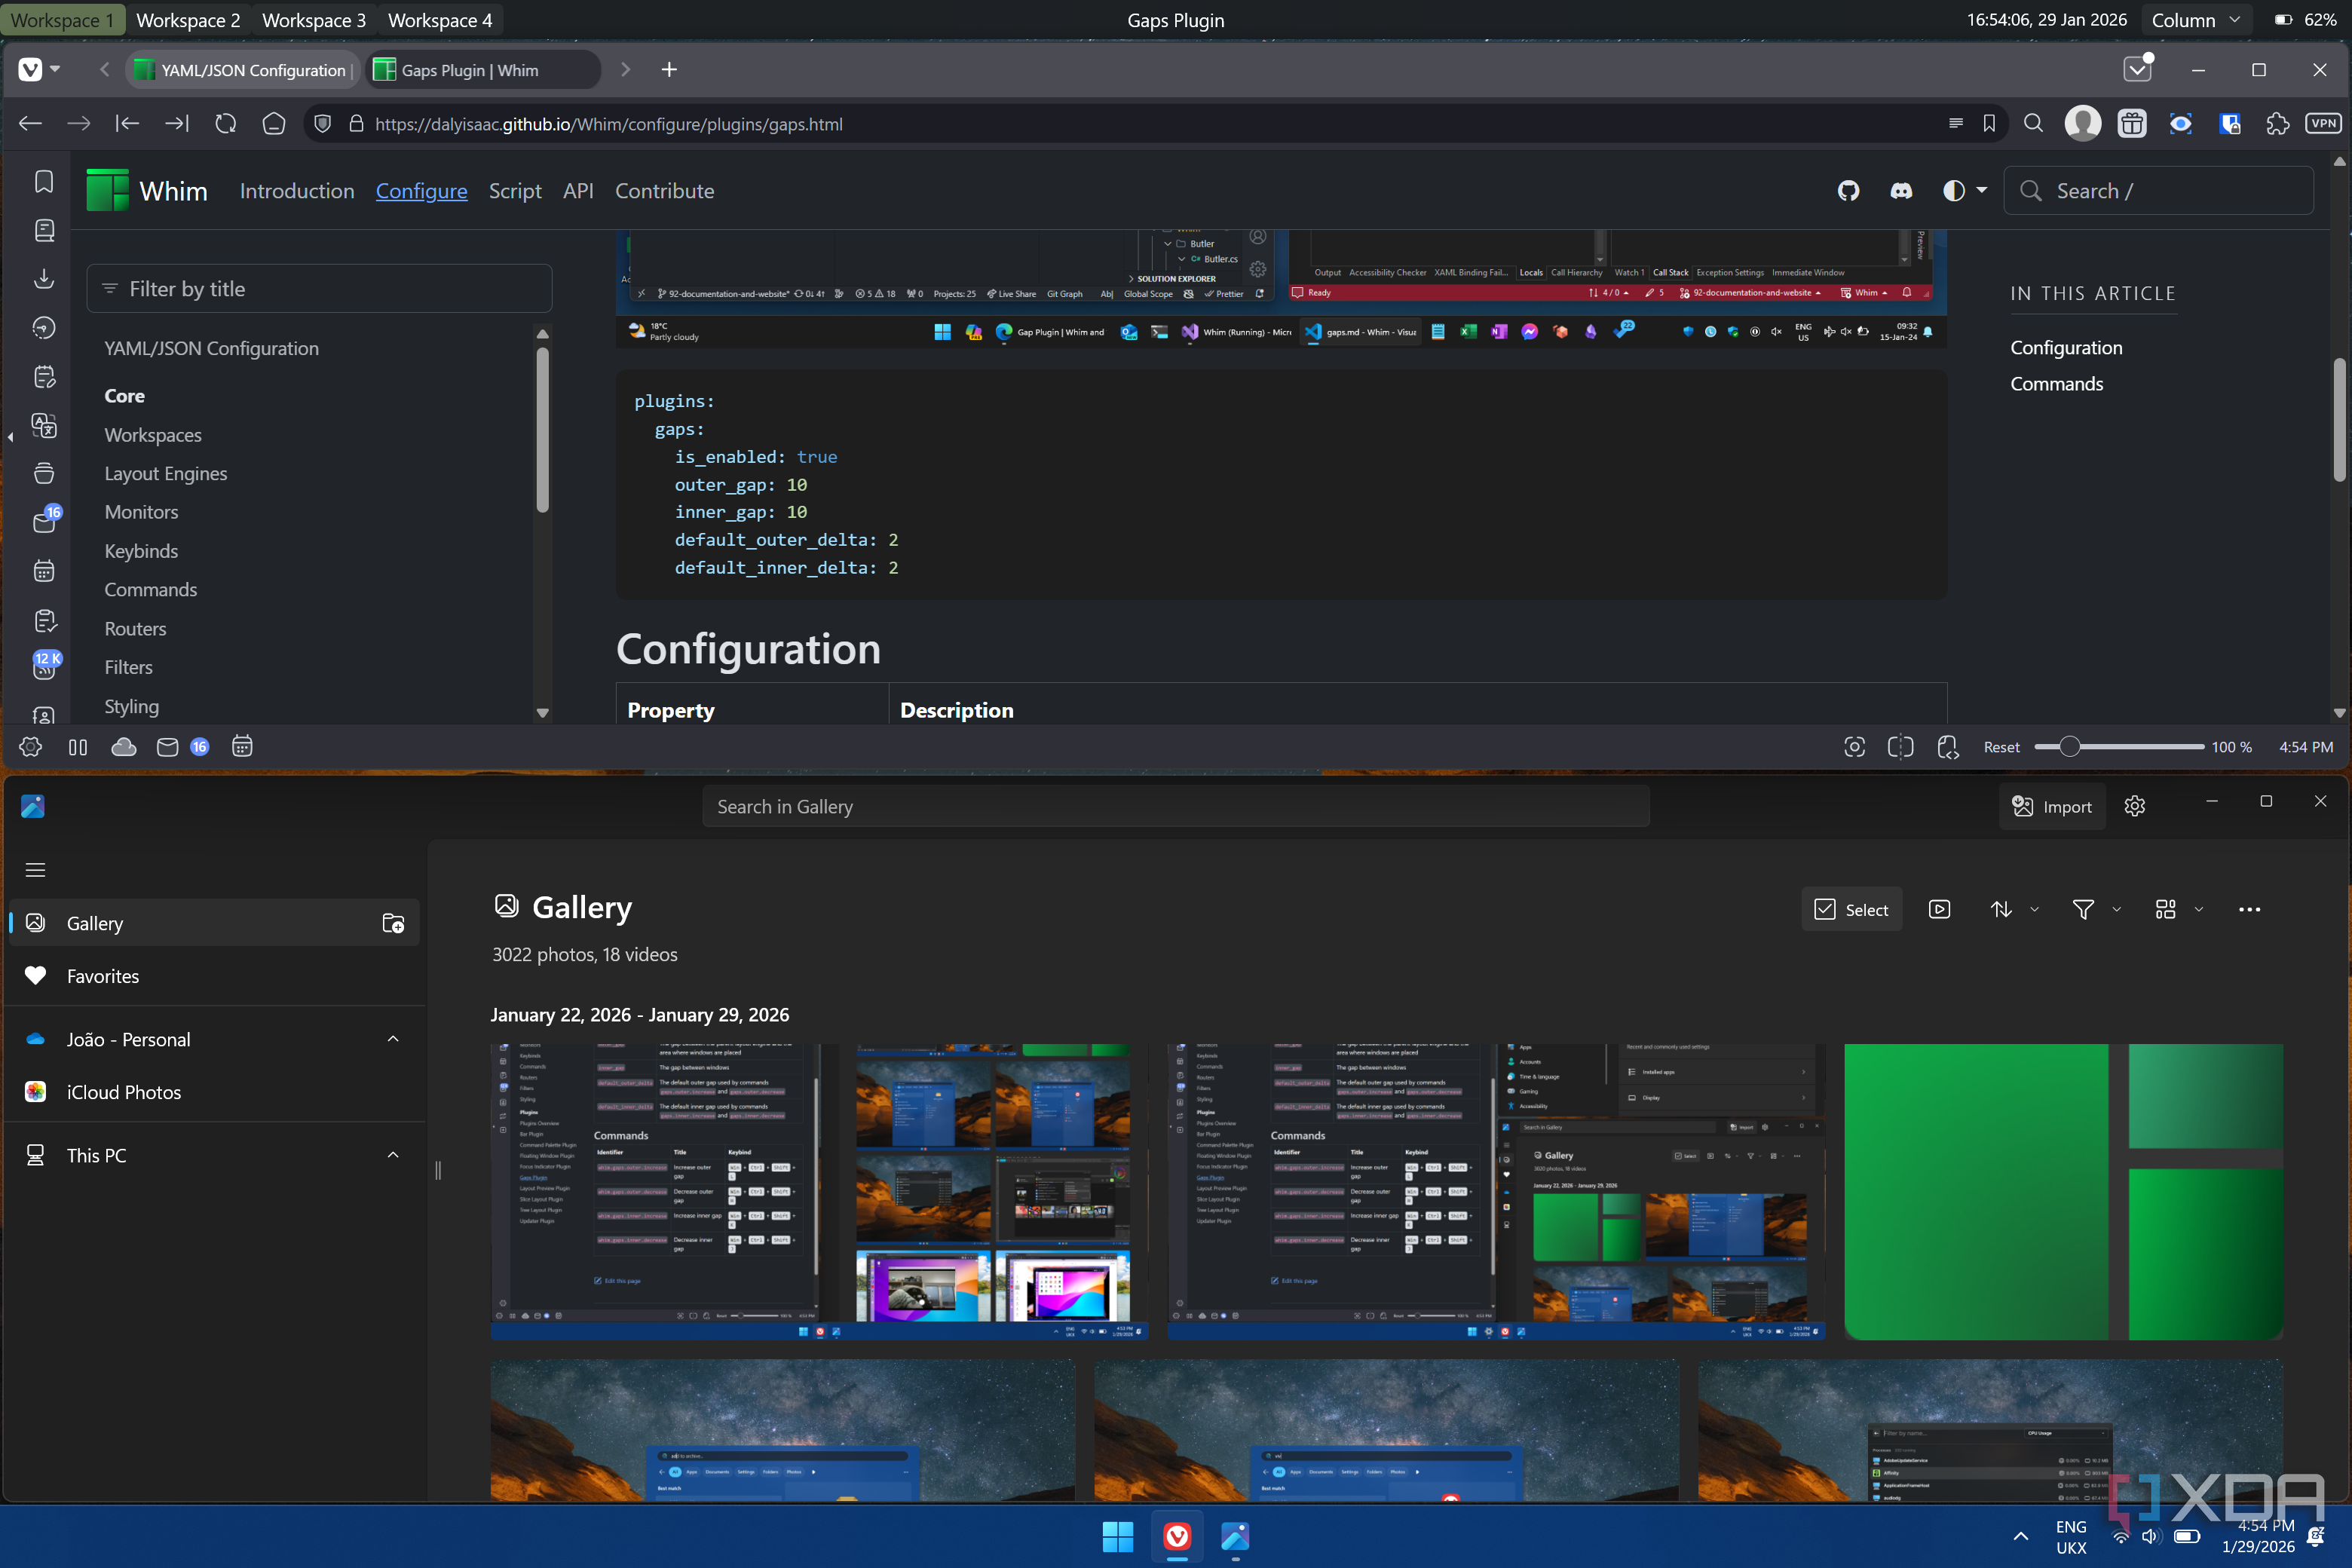Toggle page tiling icon in status bar
2352x1568 pixels.
pos(1900,747)
